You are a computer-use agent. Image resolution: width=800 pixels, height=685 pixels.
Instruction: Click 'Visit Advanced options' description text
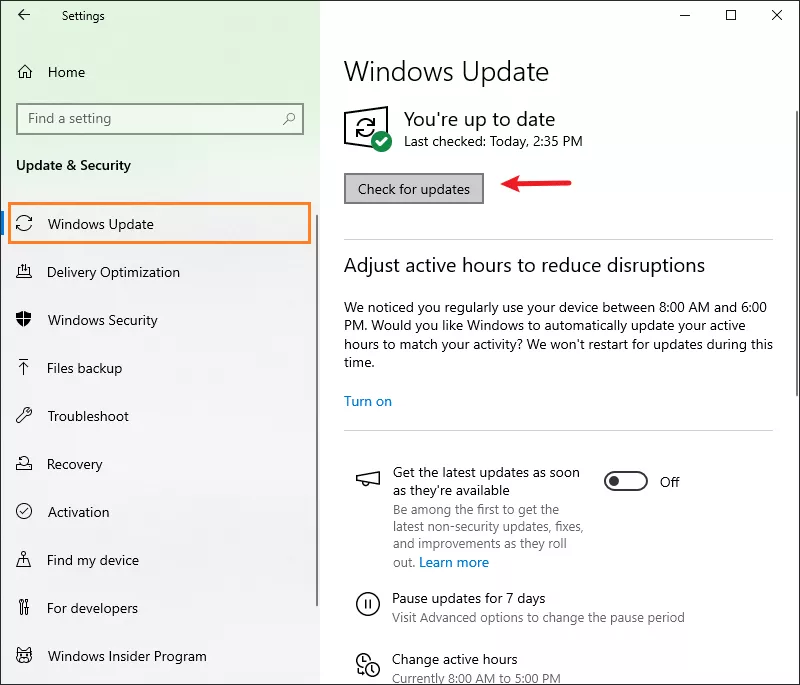538,617
